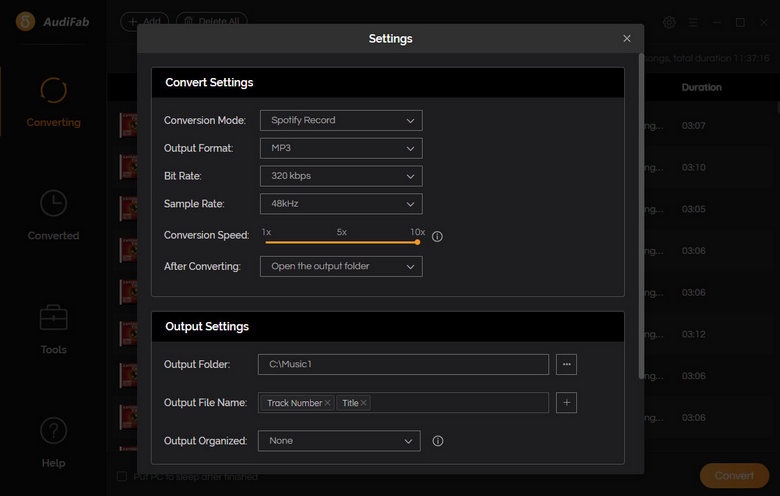
Task: Click the Output Organized info icon
Action: pos(438,441)
